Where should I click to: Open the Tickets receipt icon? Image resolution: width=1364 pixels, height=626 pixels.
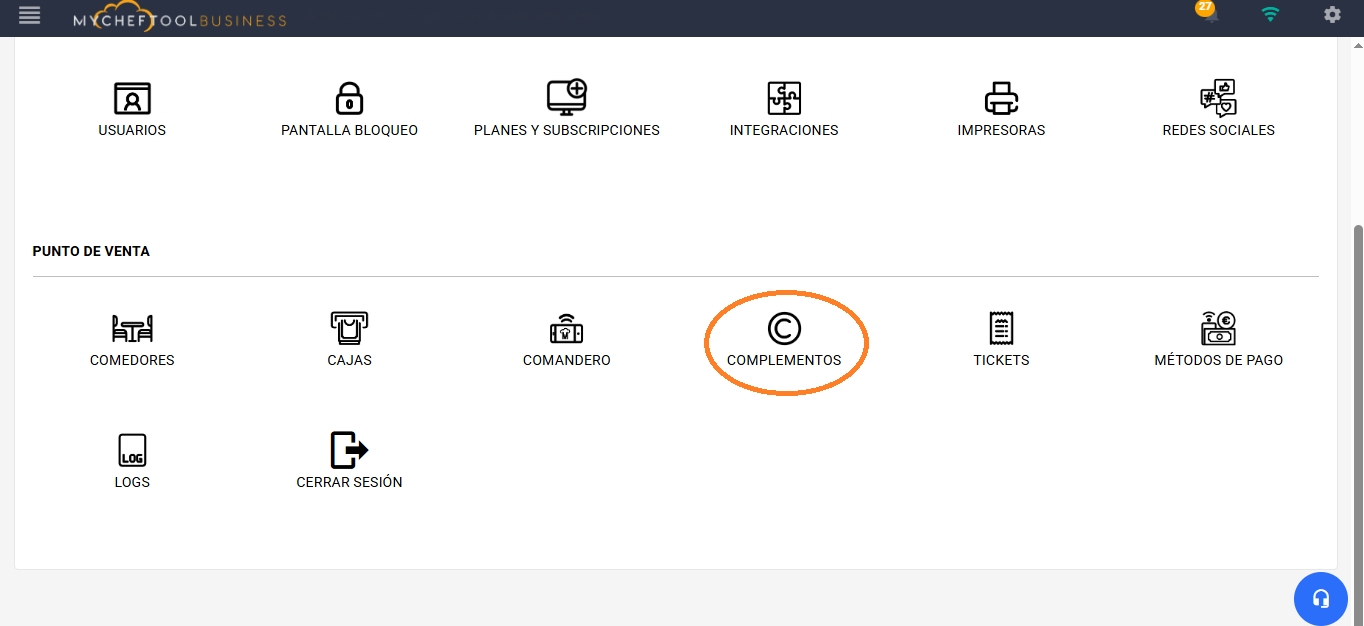(x=1001, y=329)
